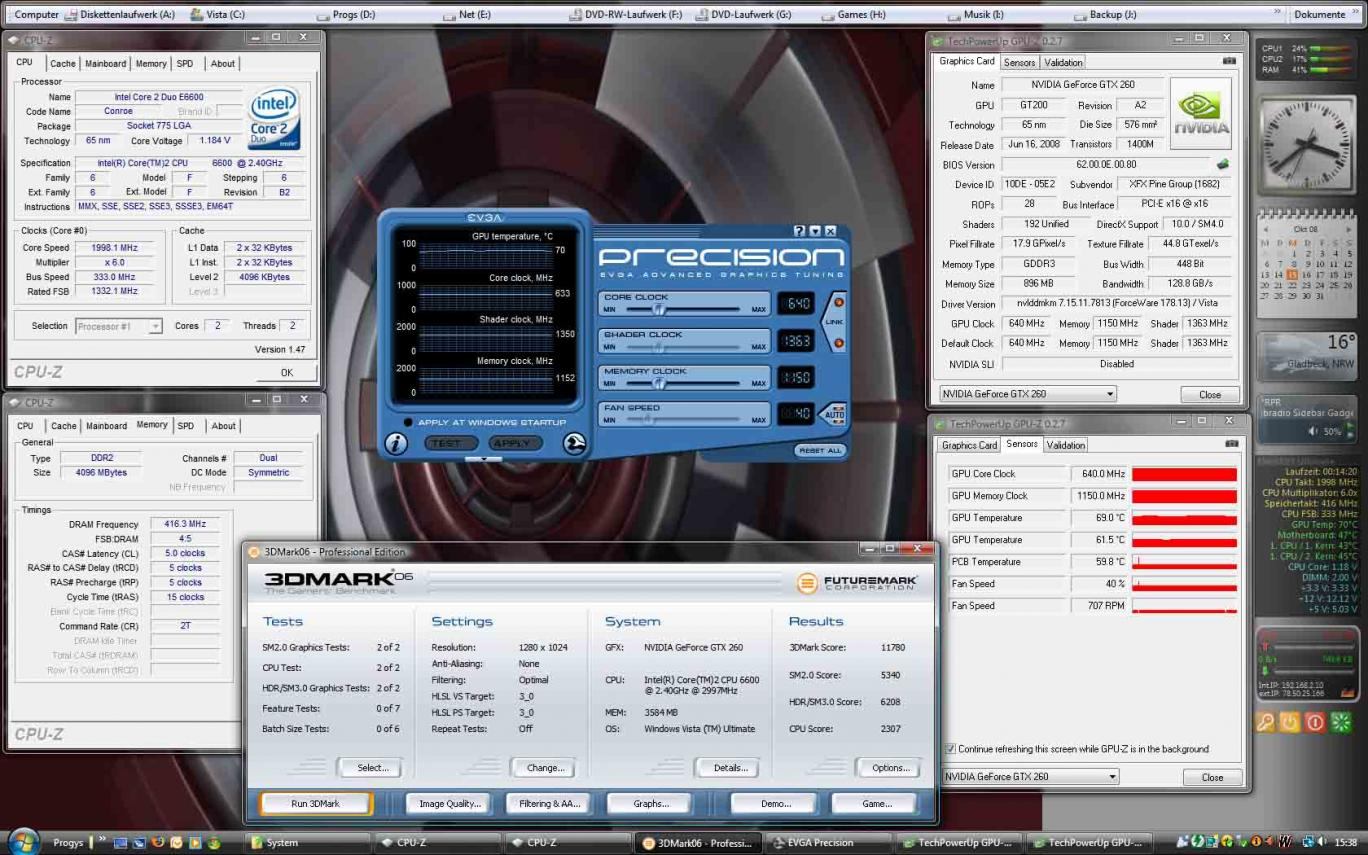Viewport: 1368px width, 855px height.
Task: Click the Test button in EVGA Precision
Action: point(449,443)
